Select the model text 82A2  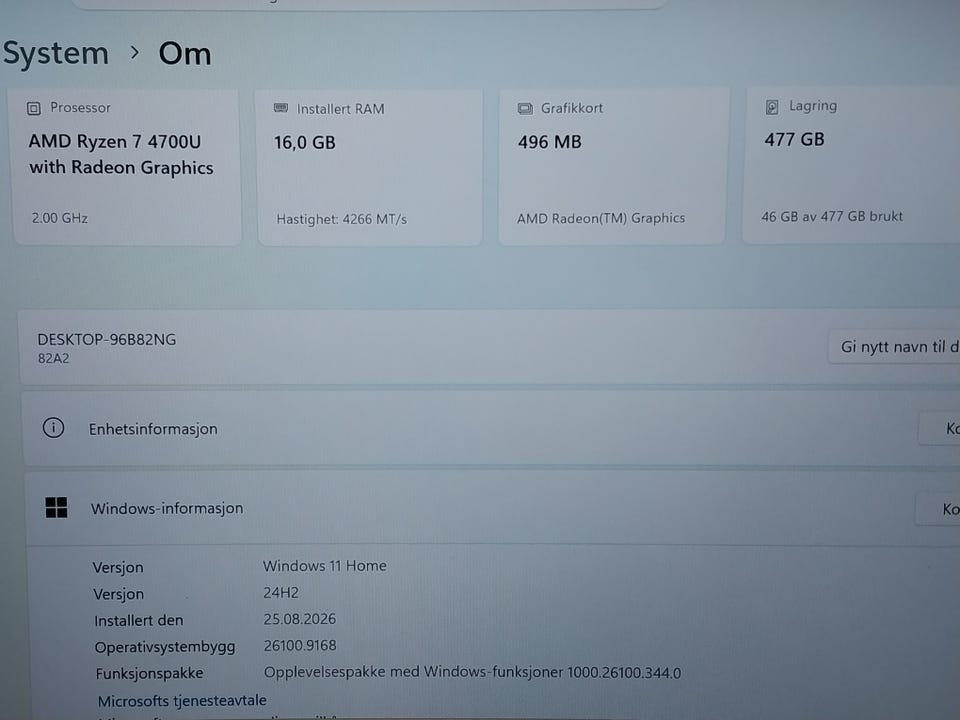coord(53,359)
